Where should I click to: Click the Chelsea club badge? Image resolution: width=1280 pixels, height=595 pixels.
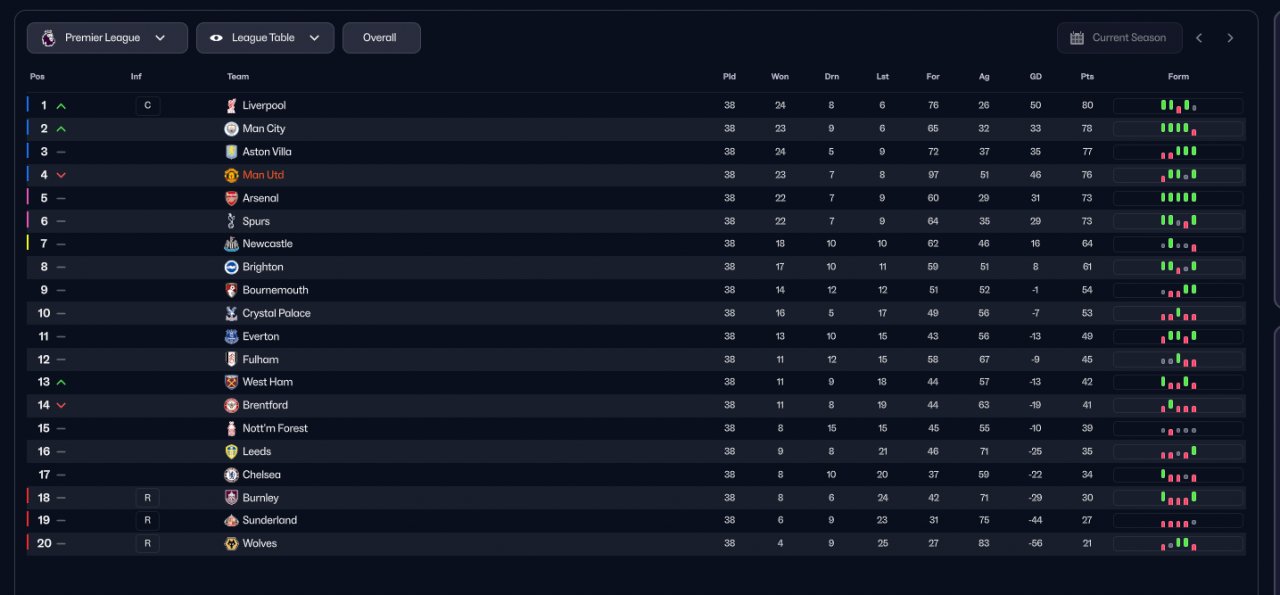[x=231, y=475]
